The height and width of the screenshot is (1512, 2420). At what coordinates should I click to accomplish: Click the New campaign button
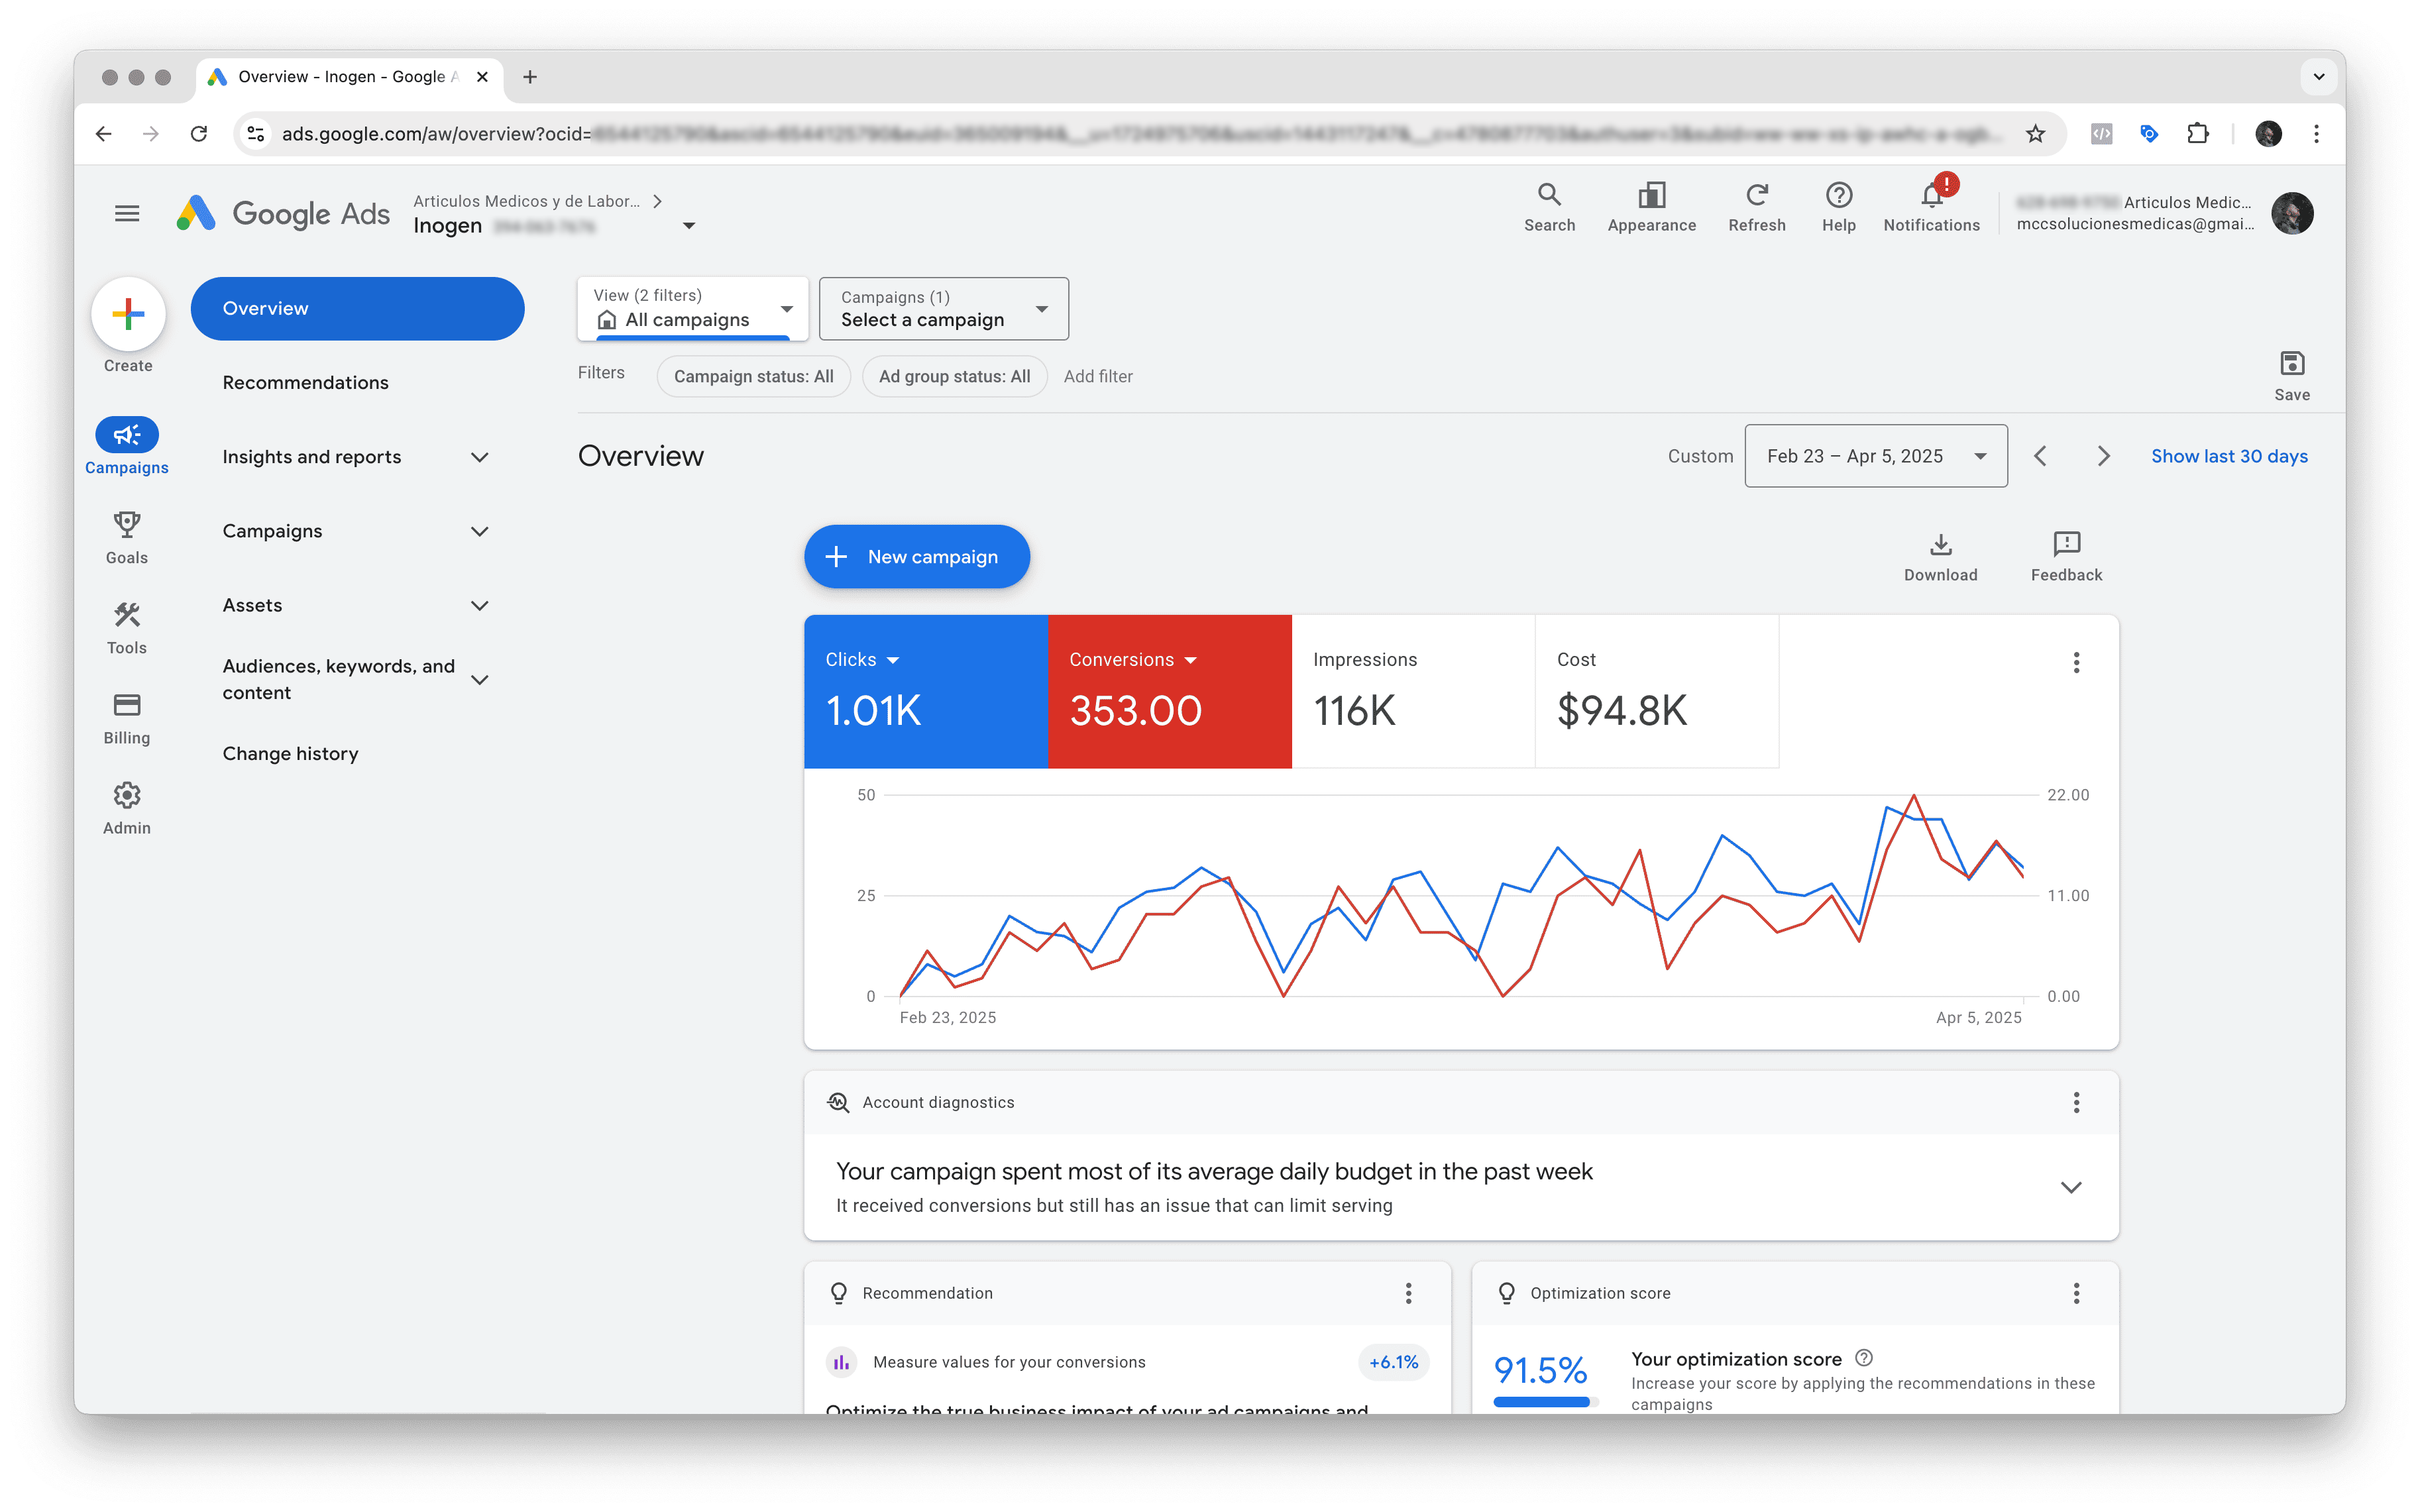pos(916,557)
